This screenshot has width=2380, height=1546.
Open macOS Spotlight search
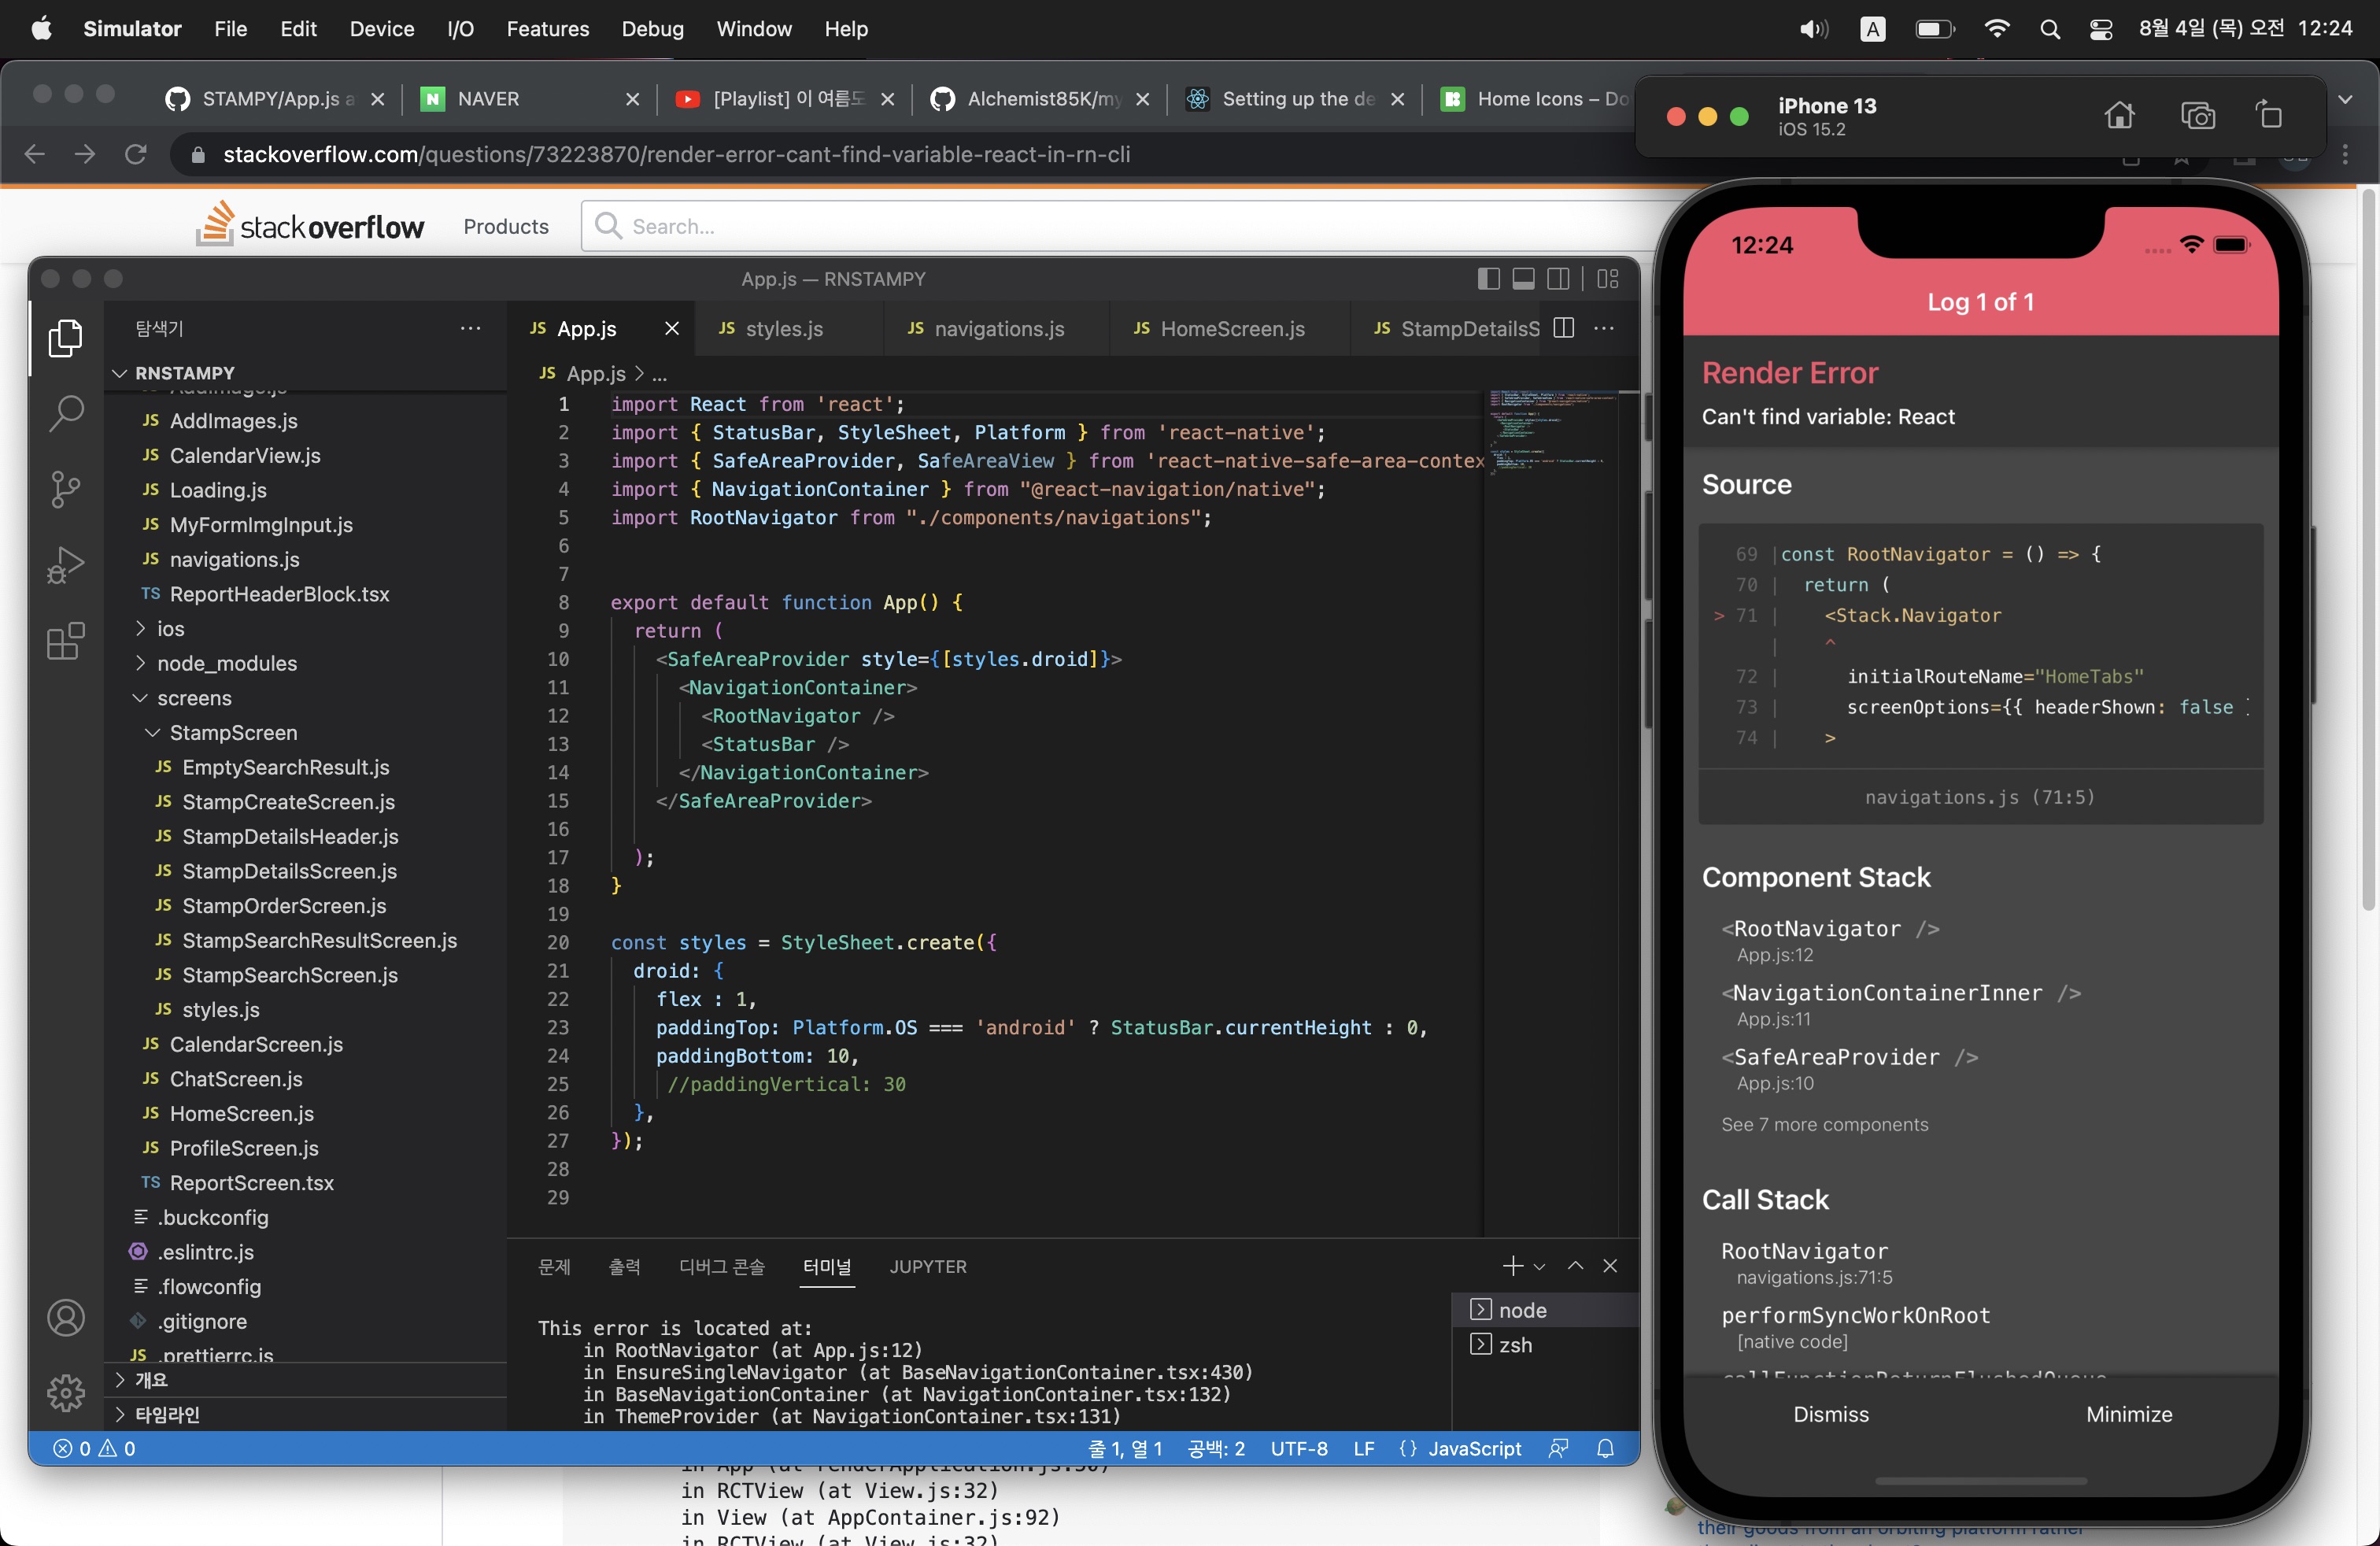2050,29
